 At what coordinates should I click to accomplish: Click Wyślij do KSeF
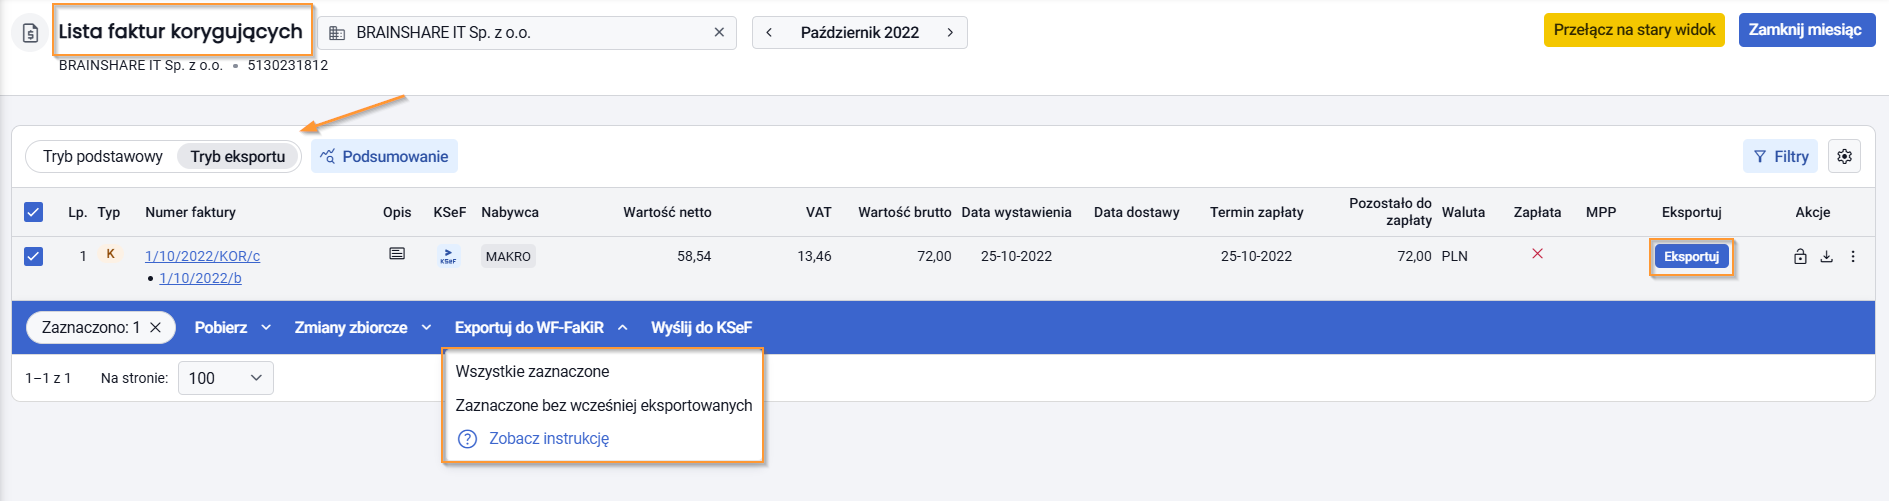[701, 328]
